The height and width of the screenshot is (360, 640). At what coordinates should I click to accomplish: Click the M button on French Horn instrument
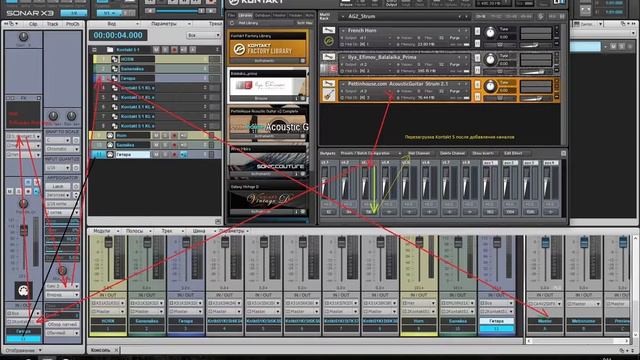(x=477, y=42)
